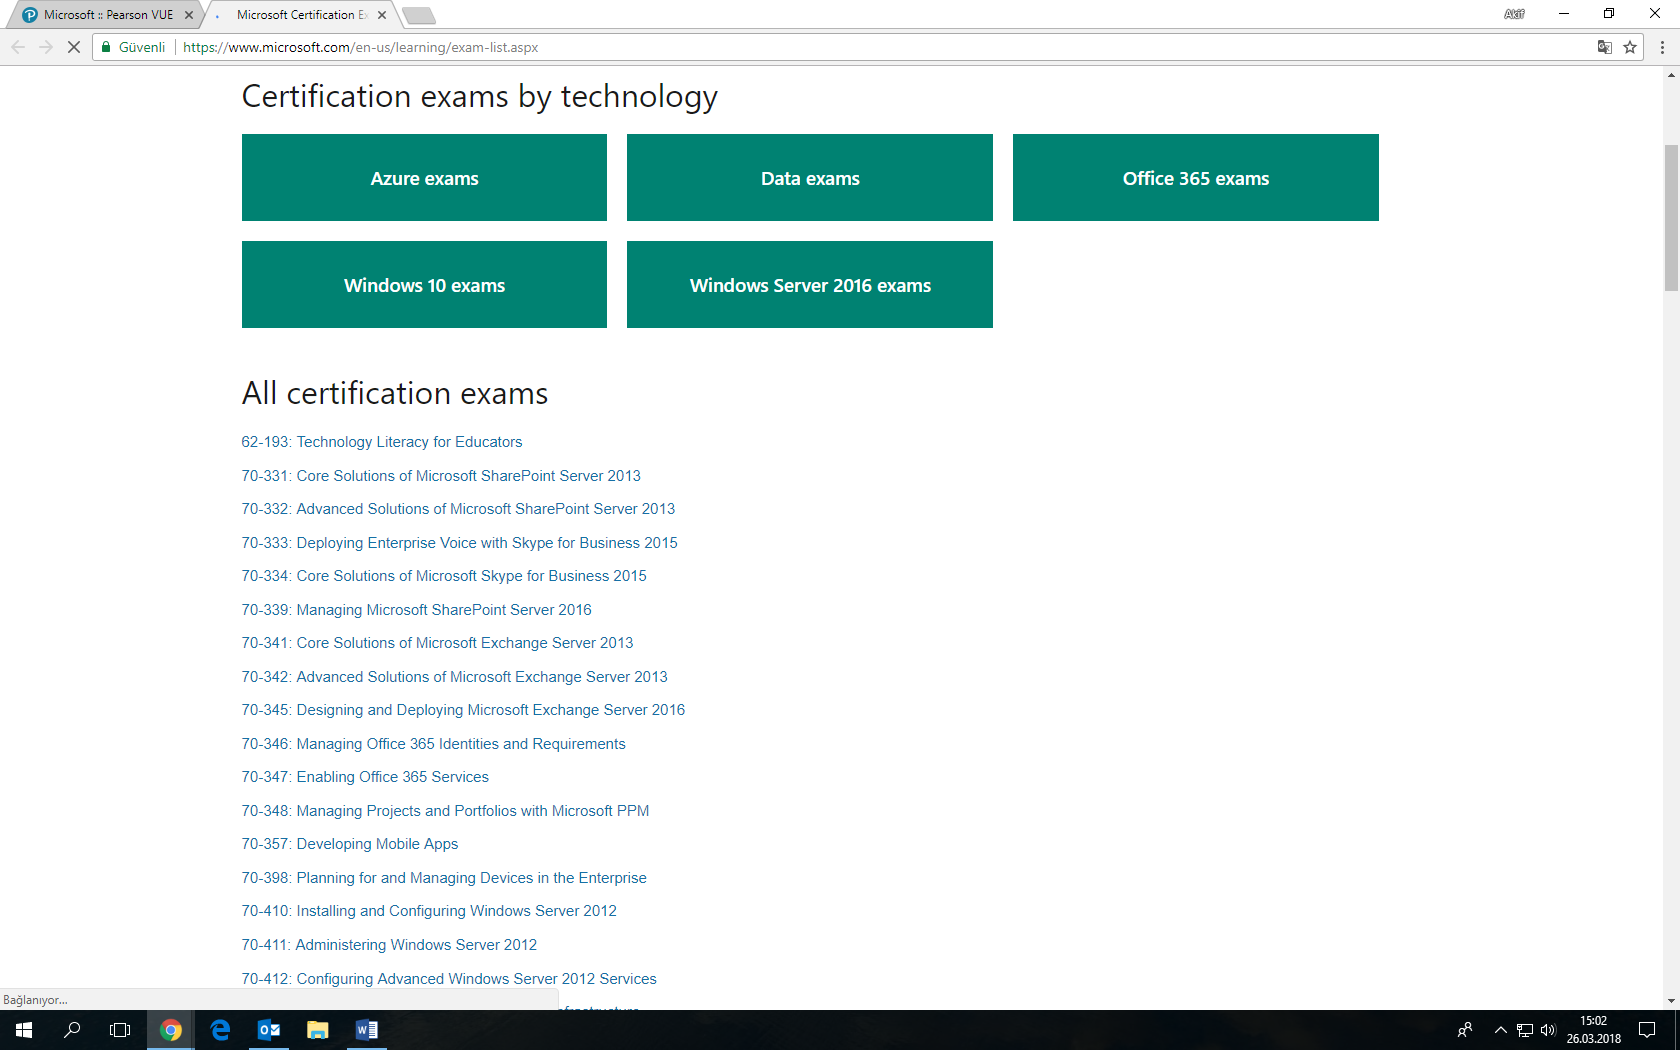This screenshot has height=1050, width=1680.
Task: Open a new tab button
Action: click(x=418, y=15)
